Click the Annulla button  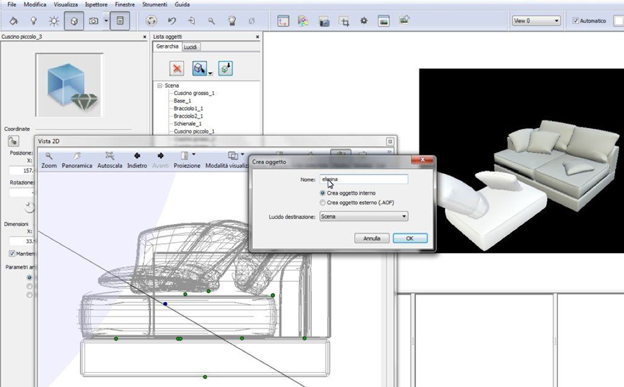coord(372,238)
